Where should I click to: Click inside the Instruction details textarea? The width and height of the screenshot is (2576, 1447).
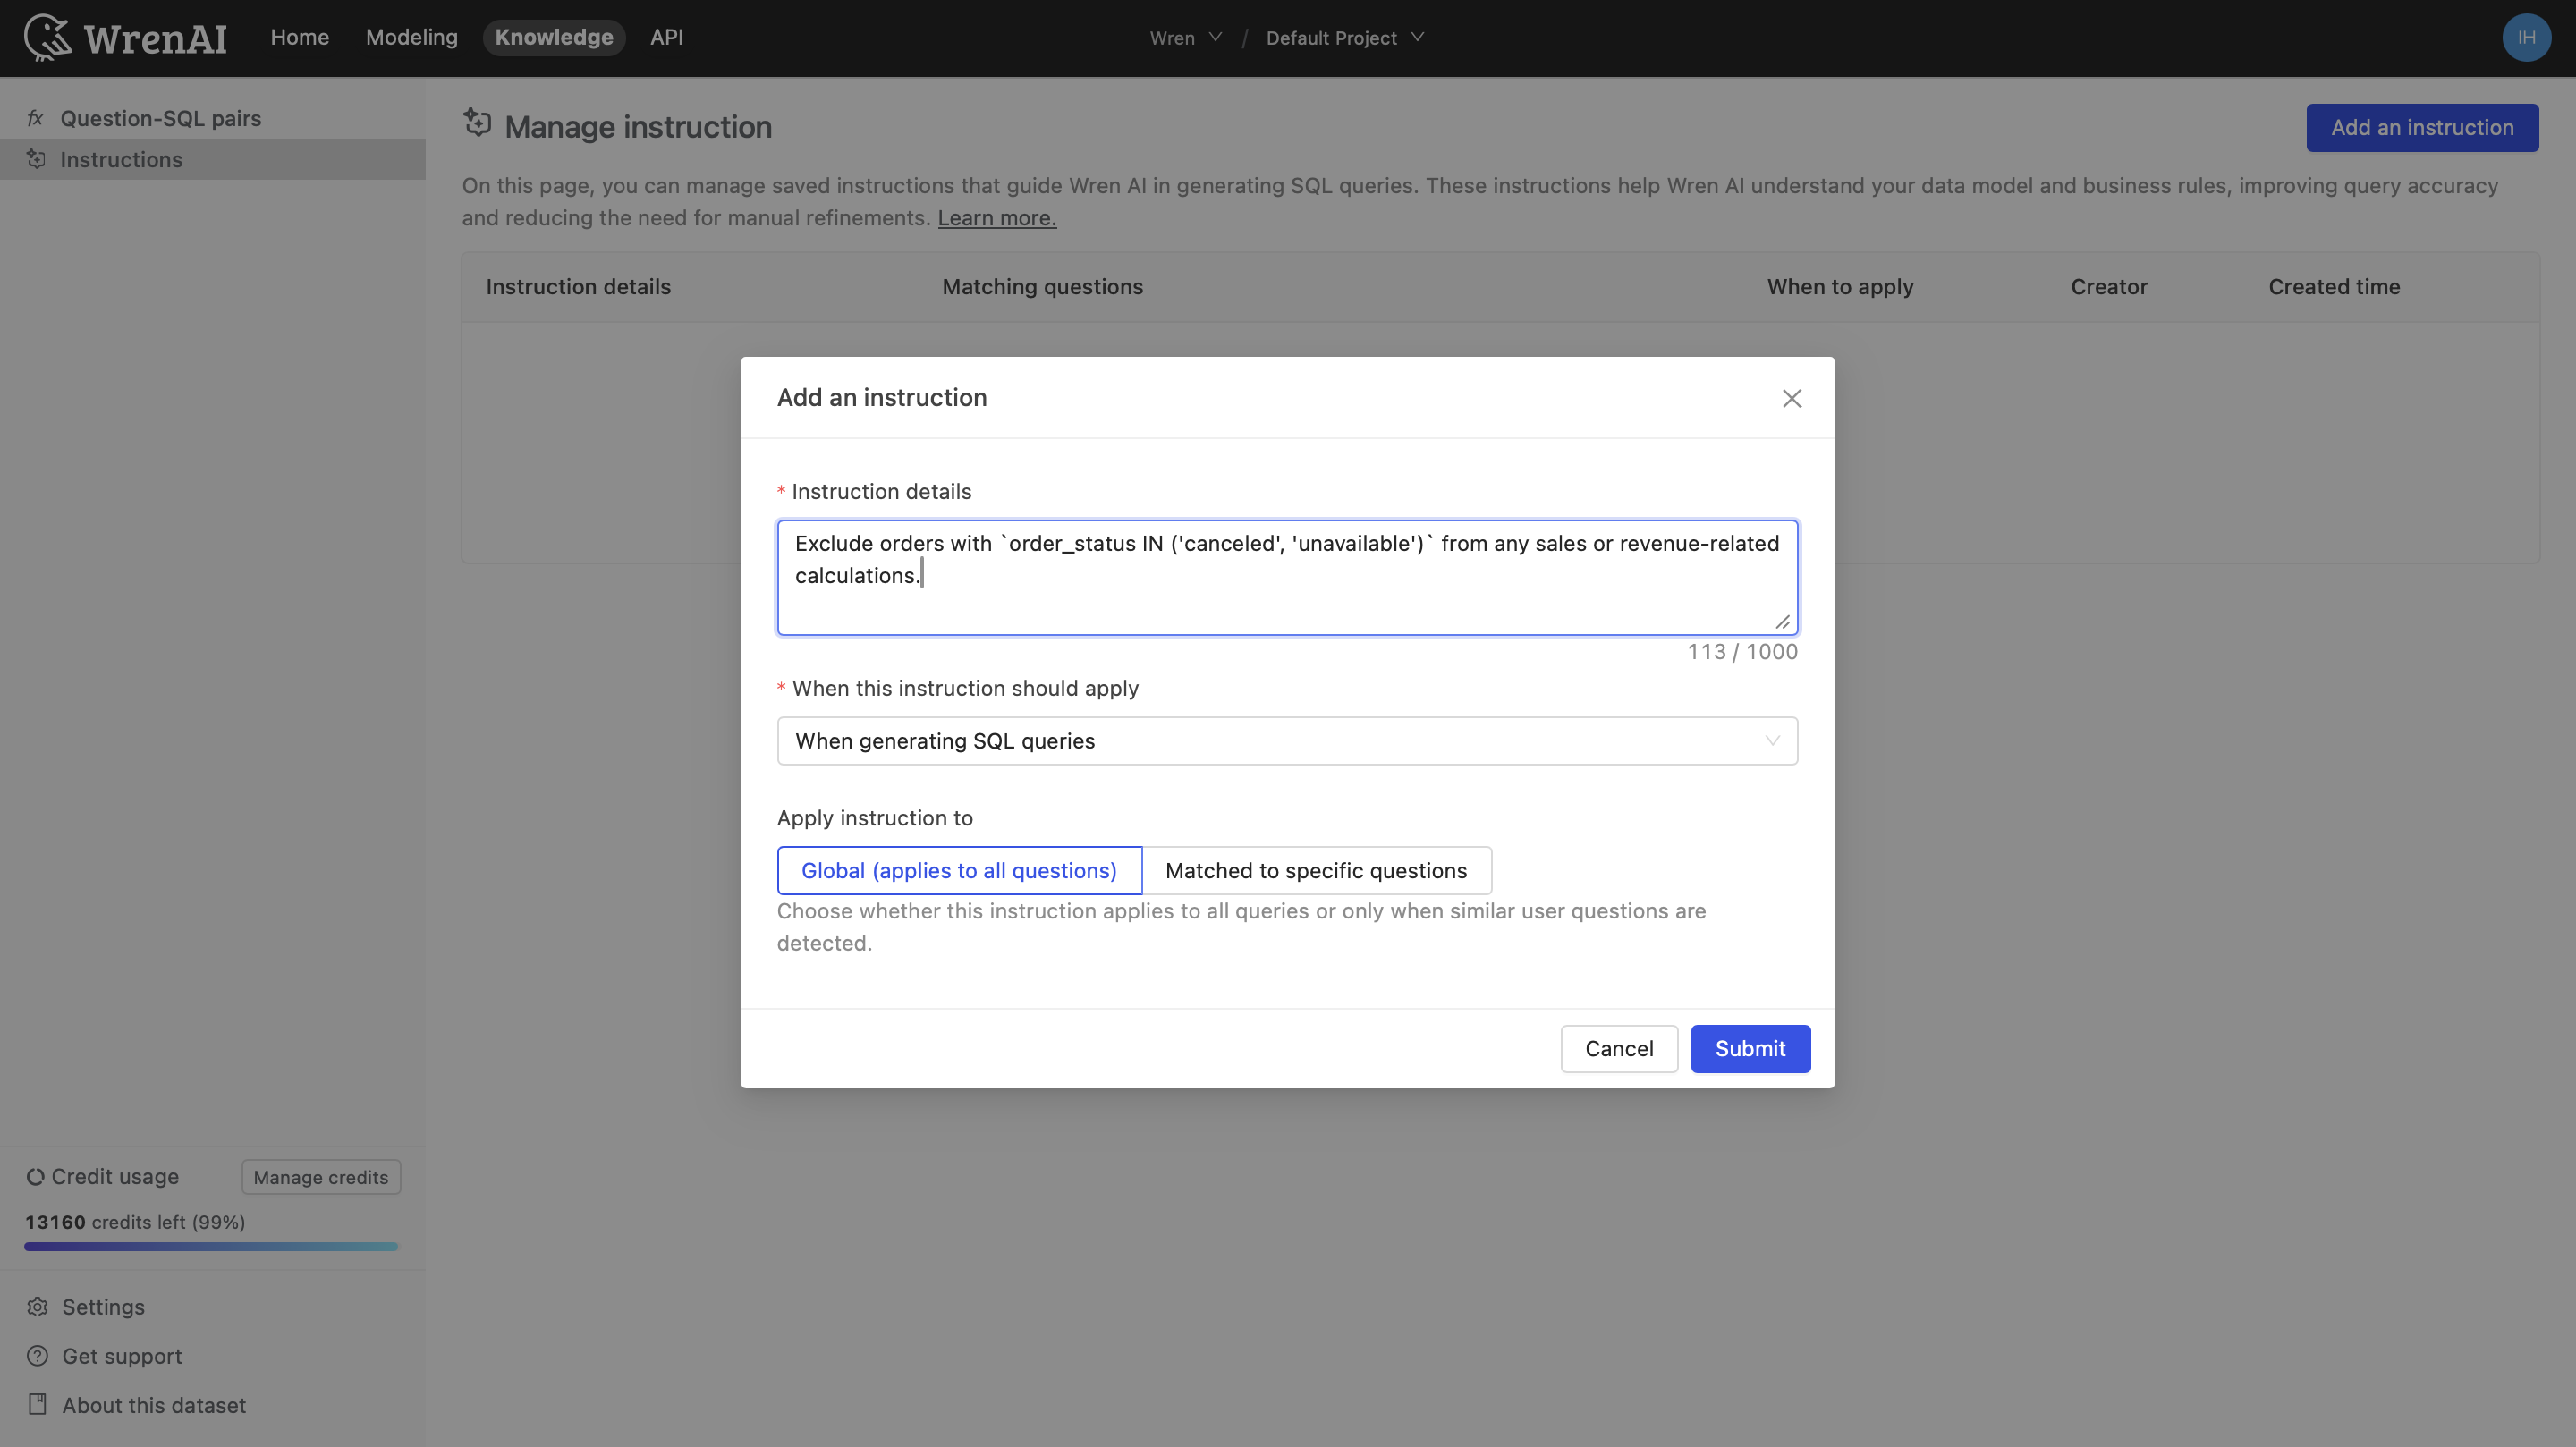(x=1287, y=577)
